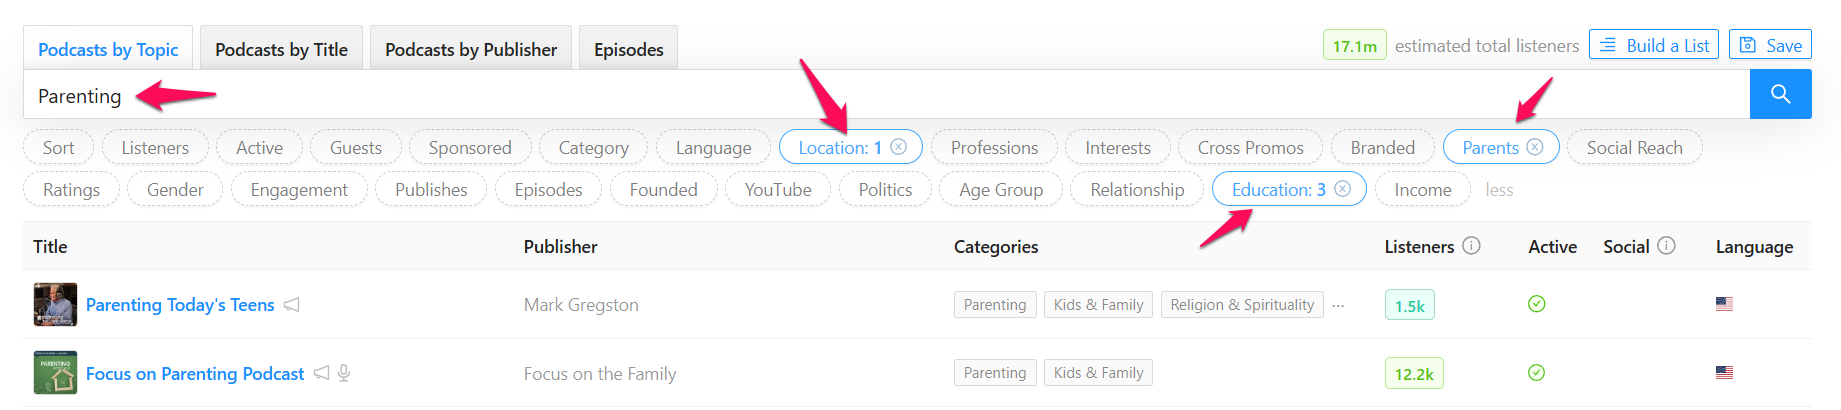Expand the Category filter options
Viewport: 1841px width, 410px height.
(593, 148)
